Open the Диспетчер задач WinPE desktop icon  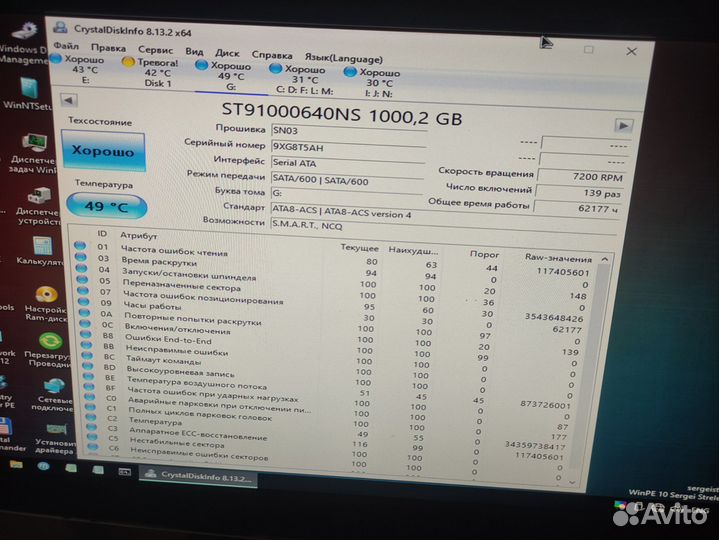pyautogui.click(x=33, y=153)
